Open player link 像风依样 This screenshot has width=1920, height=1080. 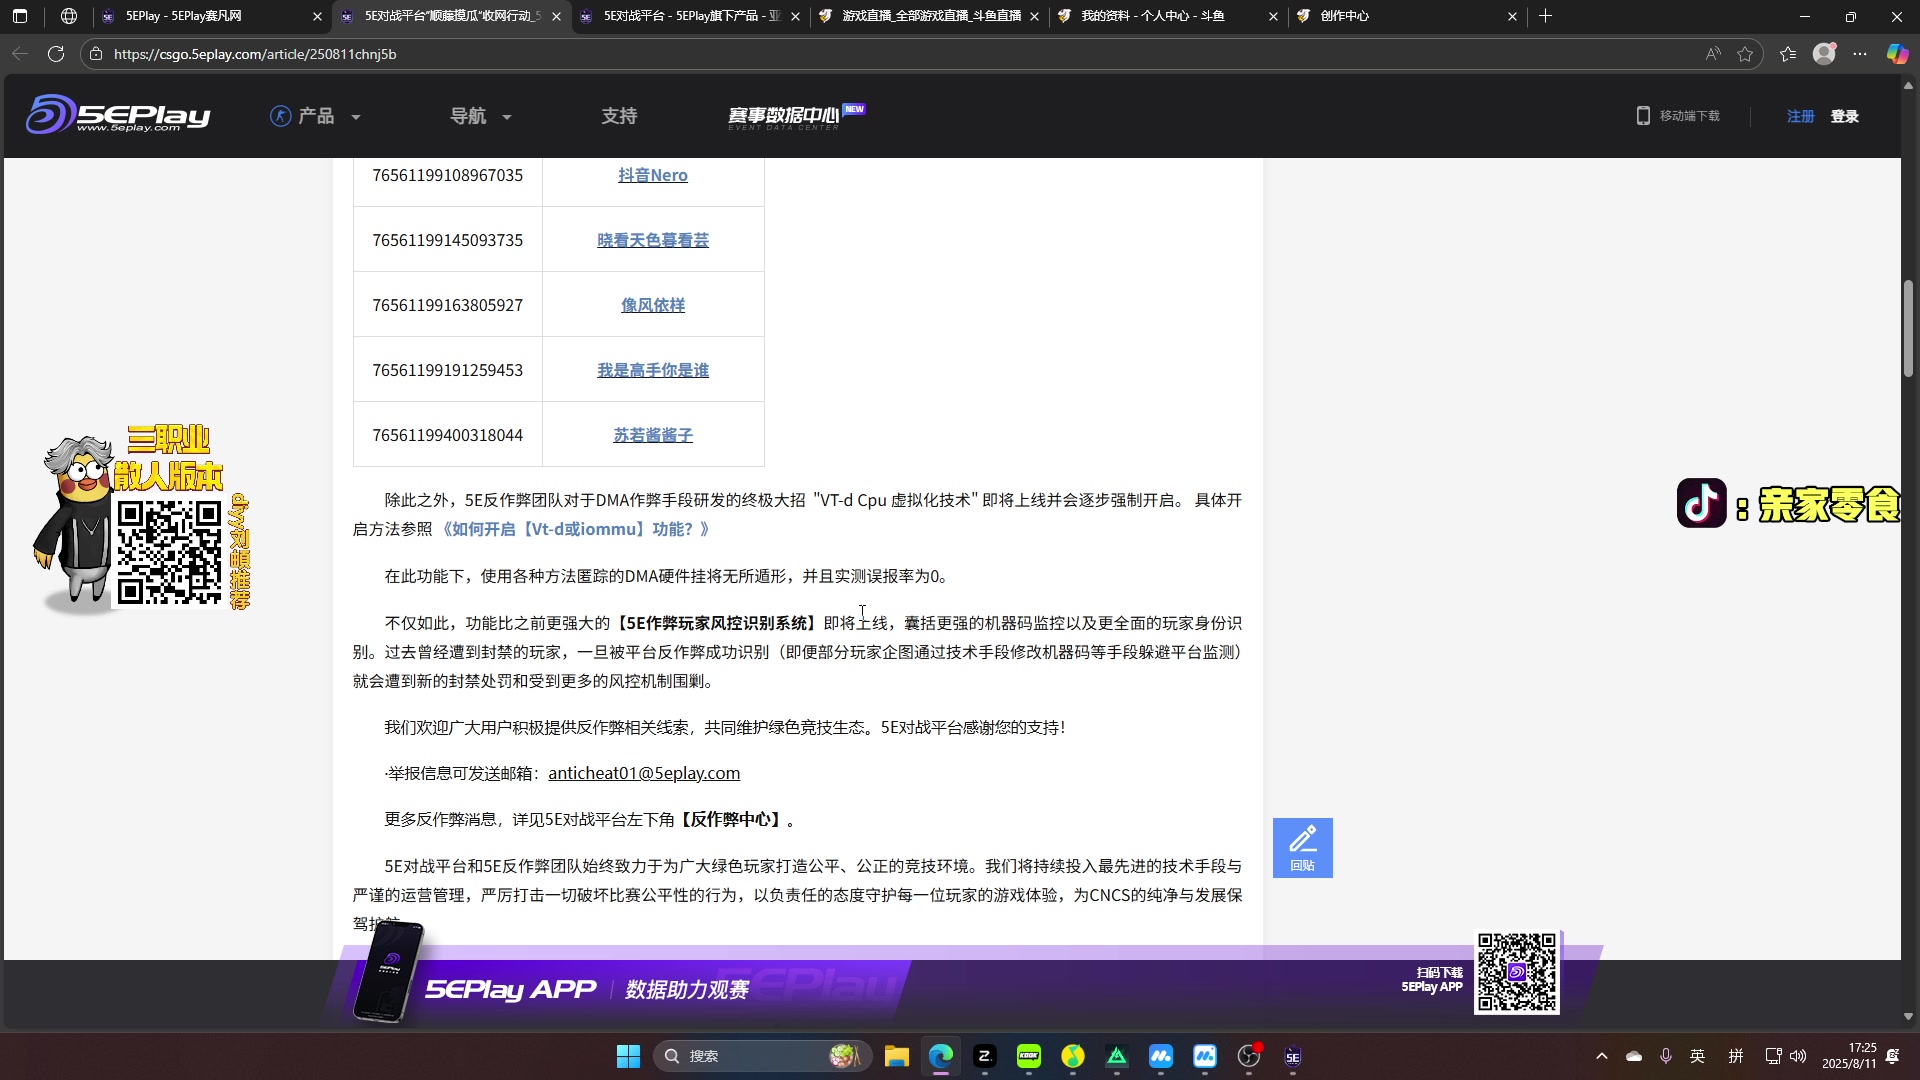coord(653,305)
